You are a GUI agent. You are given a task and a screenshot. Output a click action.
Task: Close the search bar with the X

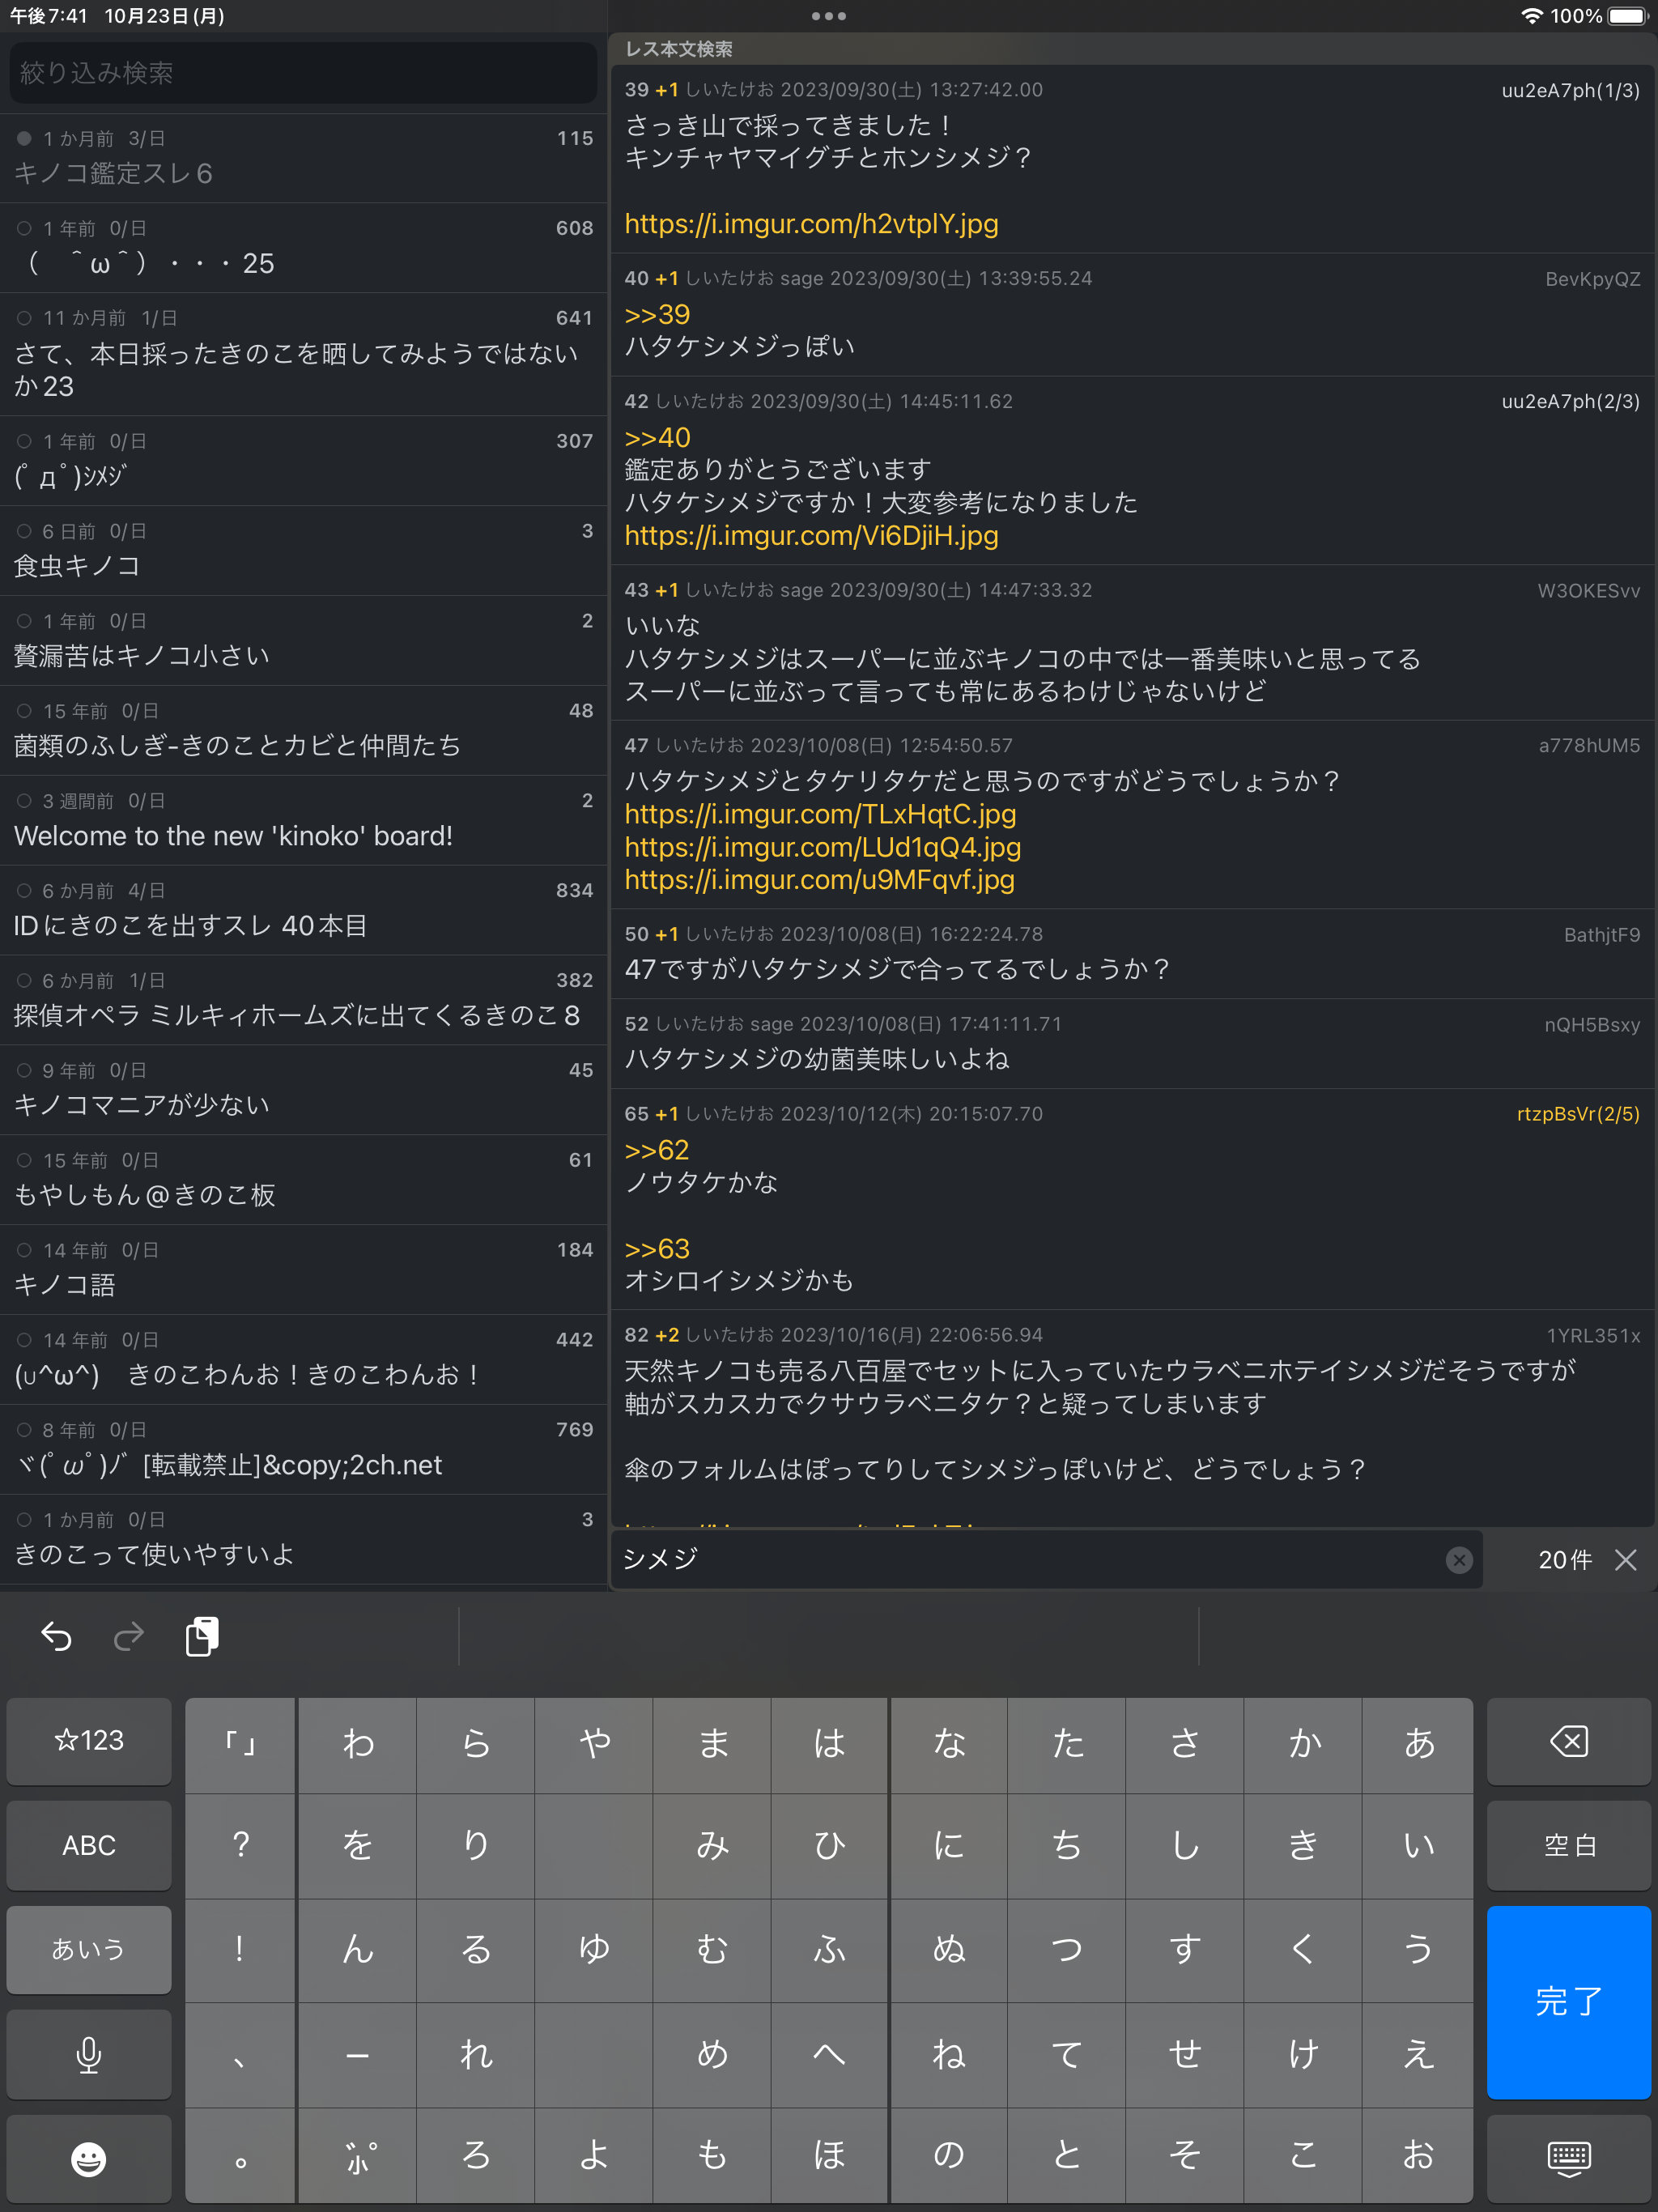tap(1626, 1559)
